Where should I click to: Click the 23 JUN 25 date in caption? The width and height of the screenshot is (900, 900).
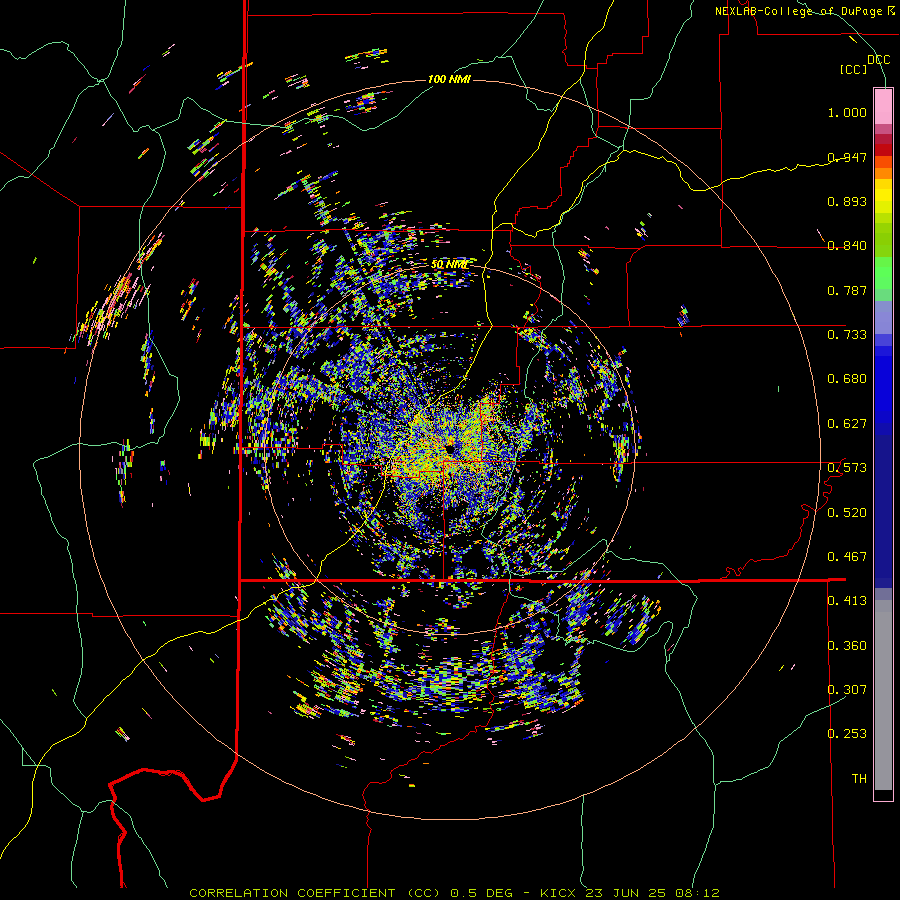tap(624, 893)
